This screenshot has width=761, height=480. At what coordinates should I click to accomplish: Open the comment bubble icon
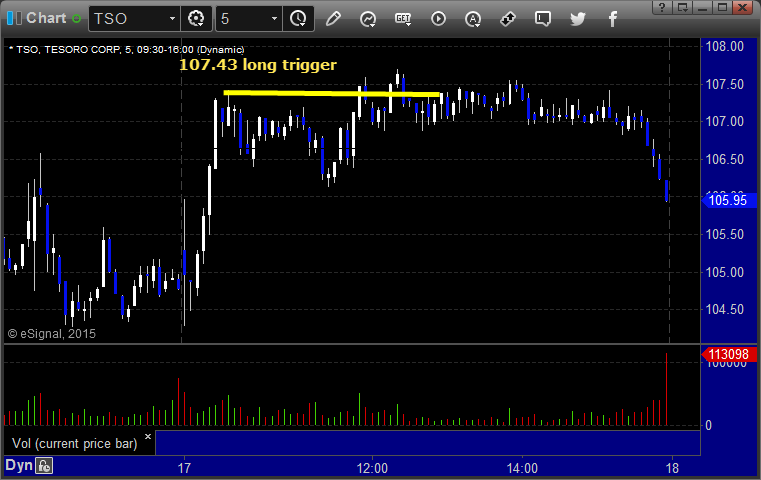[543, 19]
